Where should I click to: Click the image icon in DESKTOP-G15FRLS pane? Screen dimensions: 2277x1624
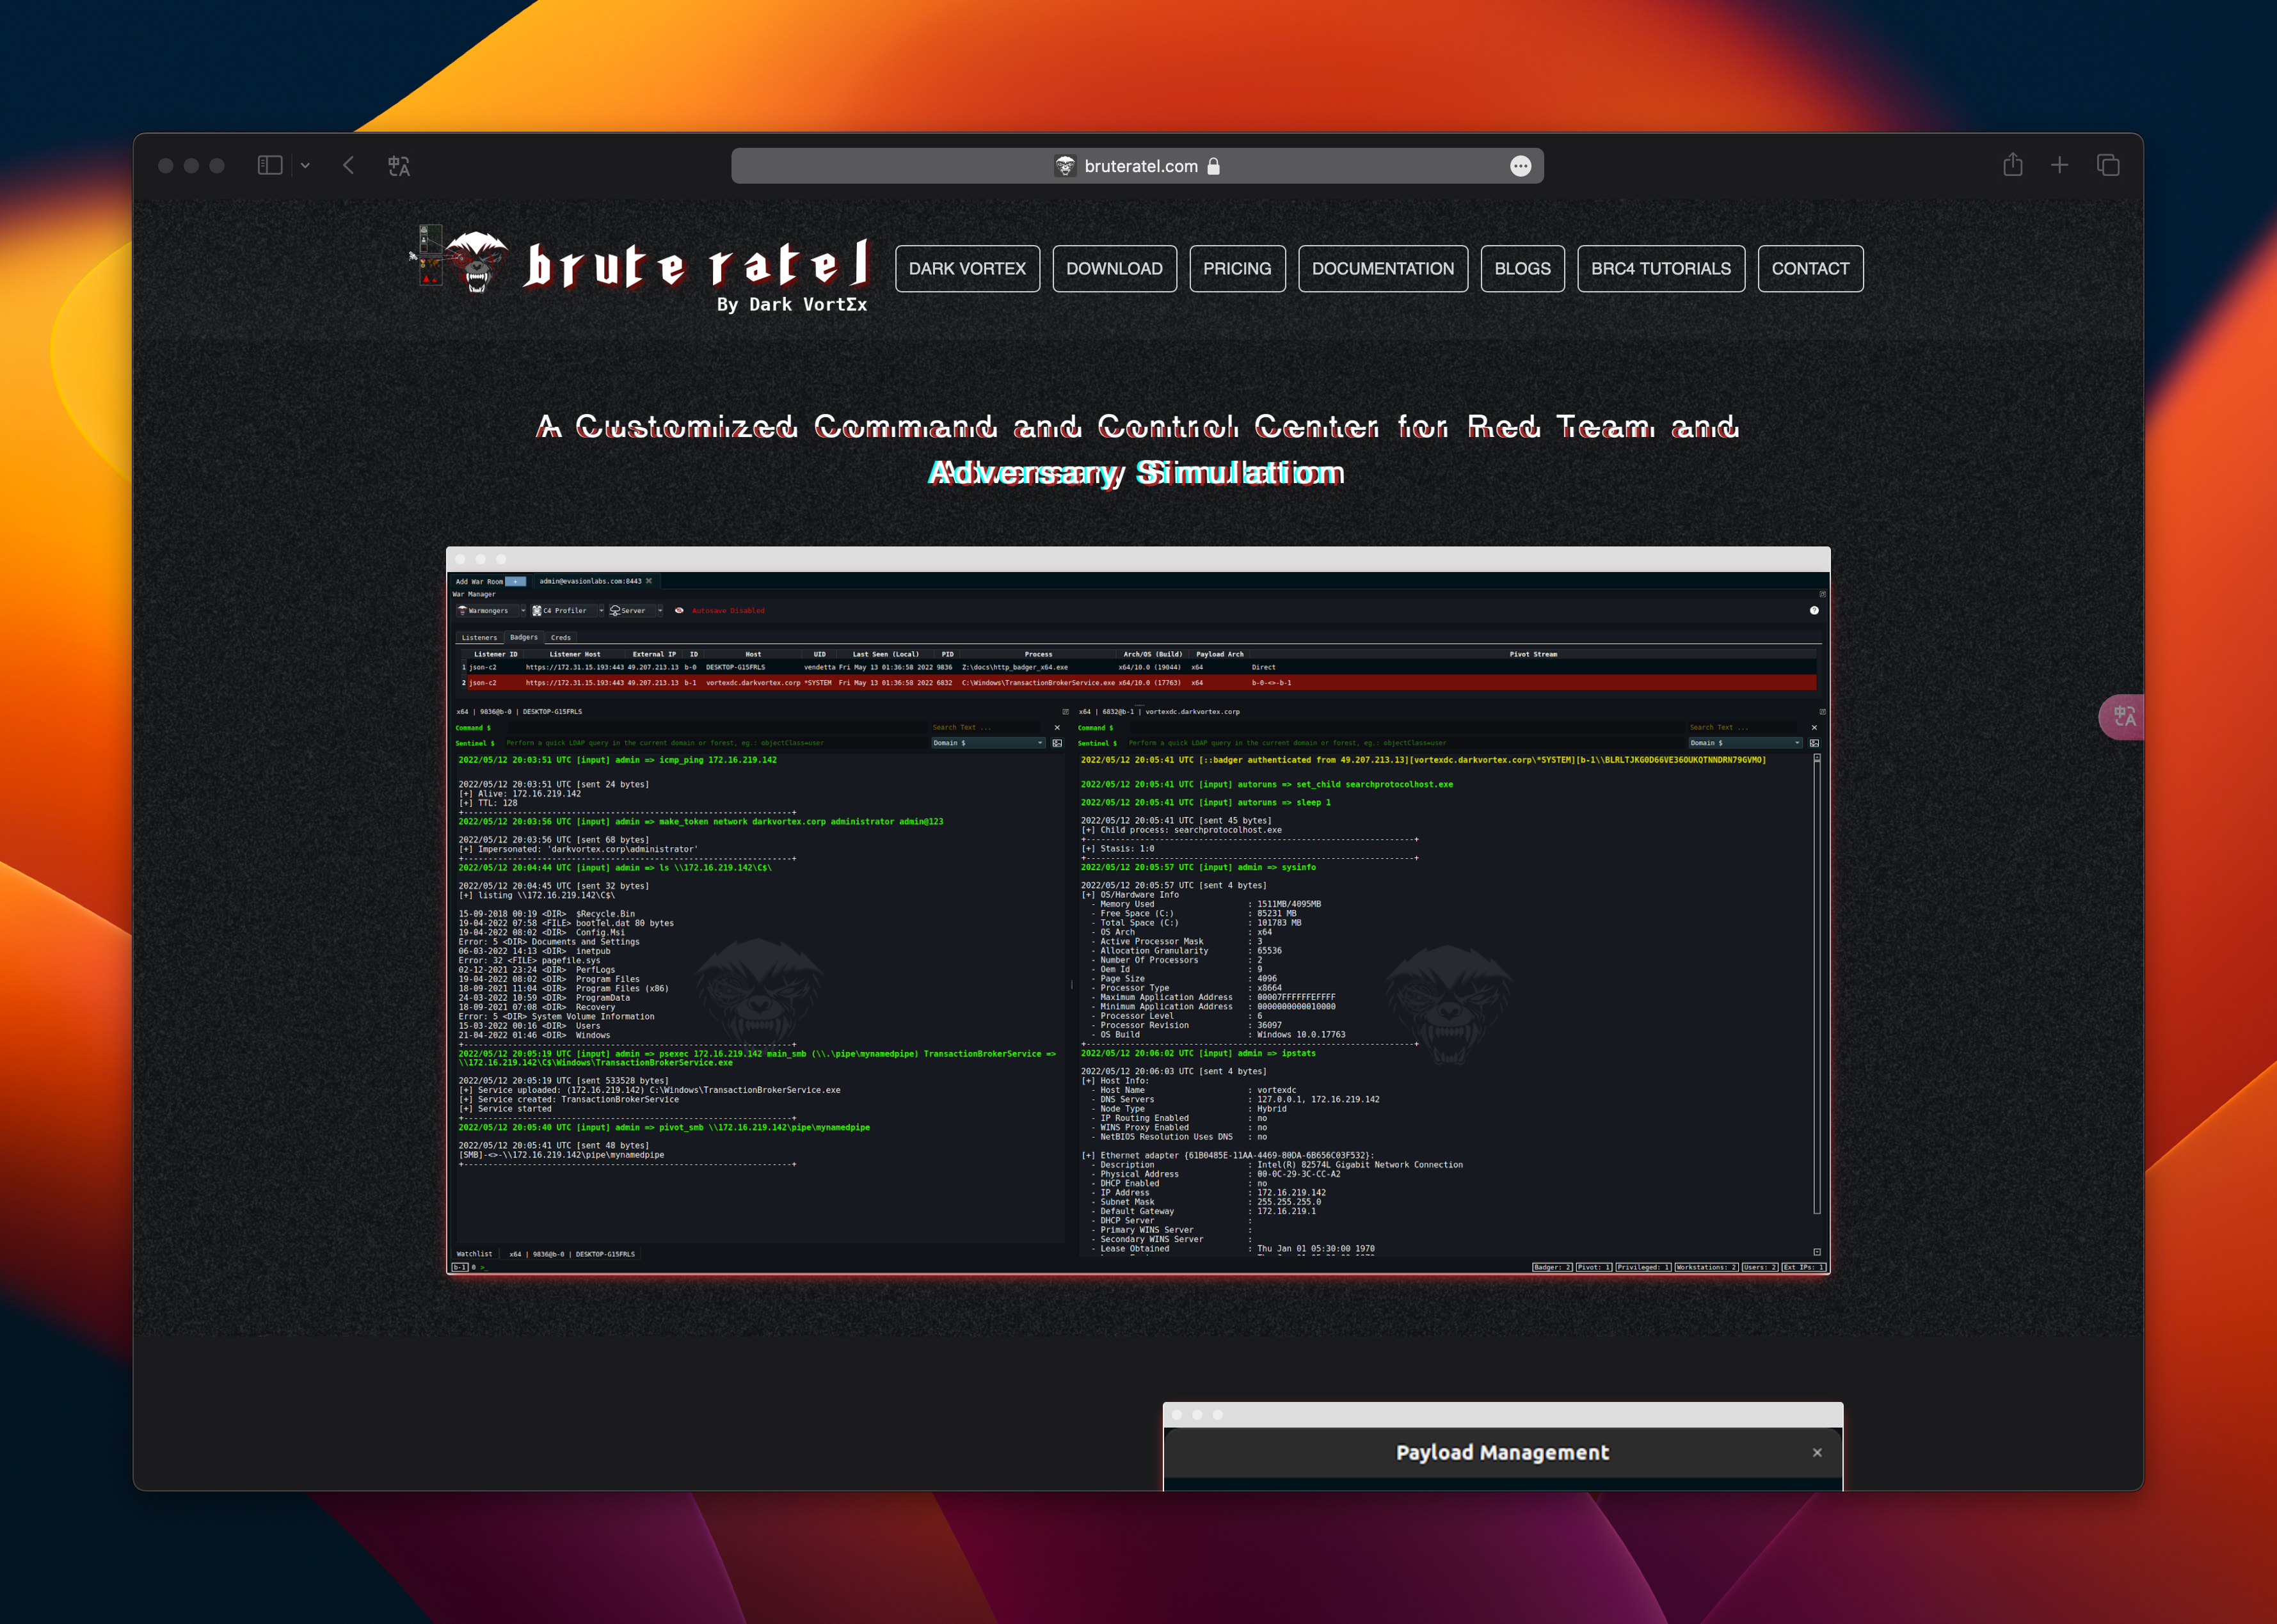tap(1057, 743)
